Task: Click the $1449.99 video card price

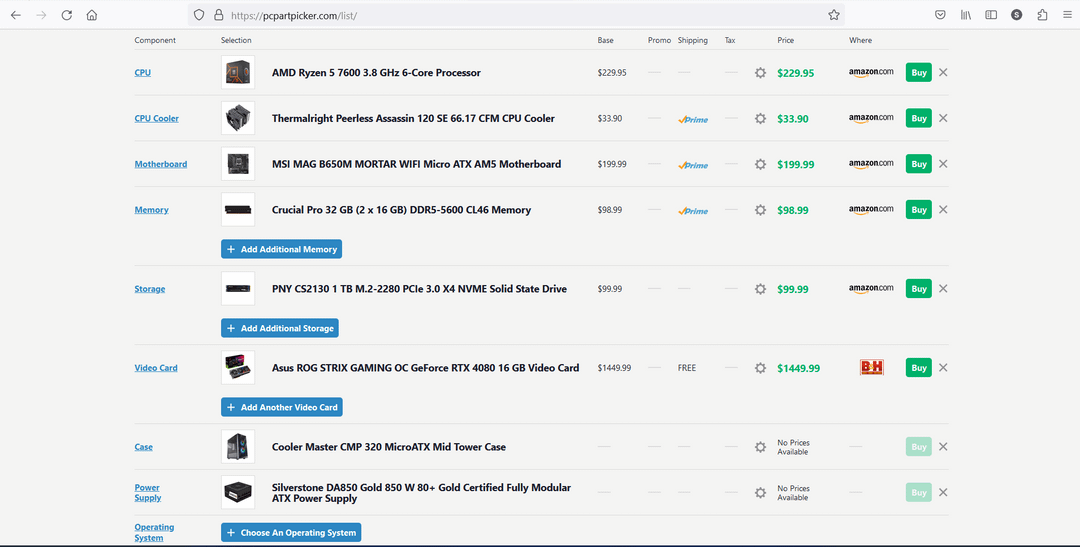Action: point(798,369)
